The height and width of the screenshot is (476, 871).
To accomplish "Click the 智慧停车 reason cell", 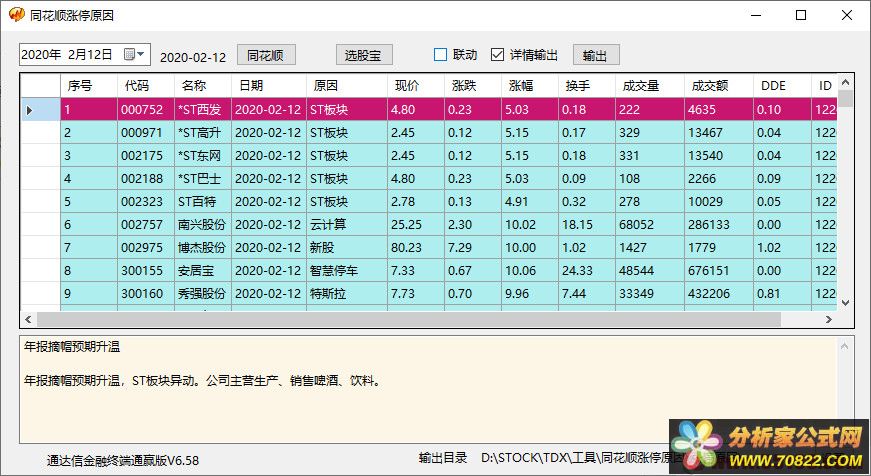I will [x=347, y=270].
